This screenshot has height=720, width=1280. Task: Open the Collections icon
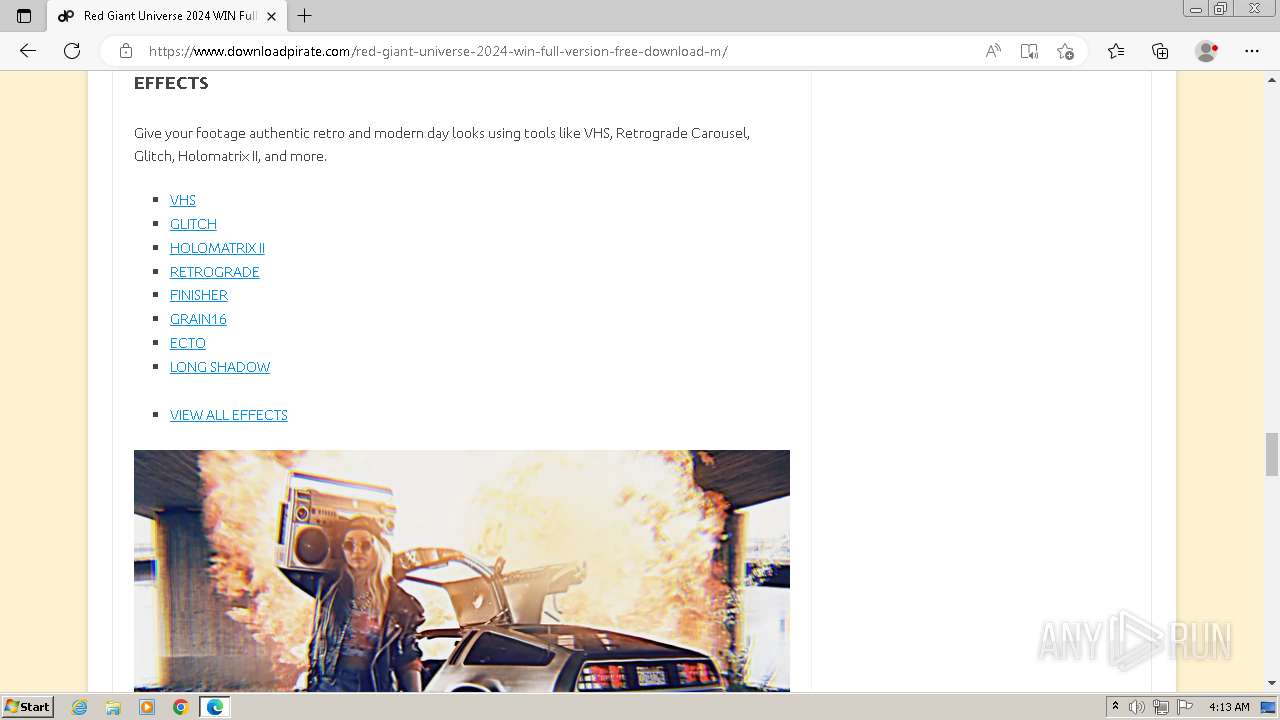click(x=1160, y=51)
